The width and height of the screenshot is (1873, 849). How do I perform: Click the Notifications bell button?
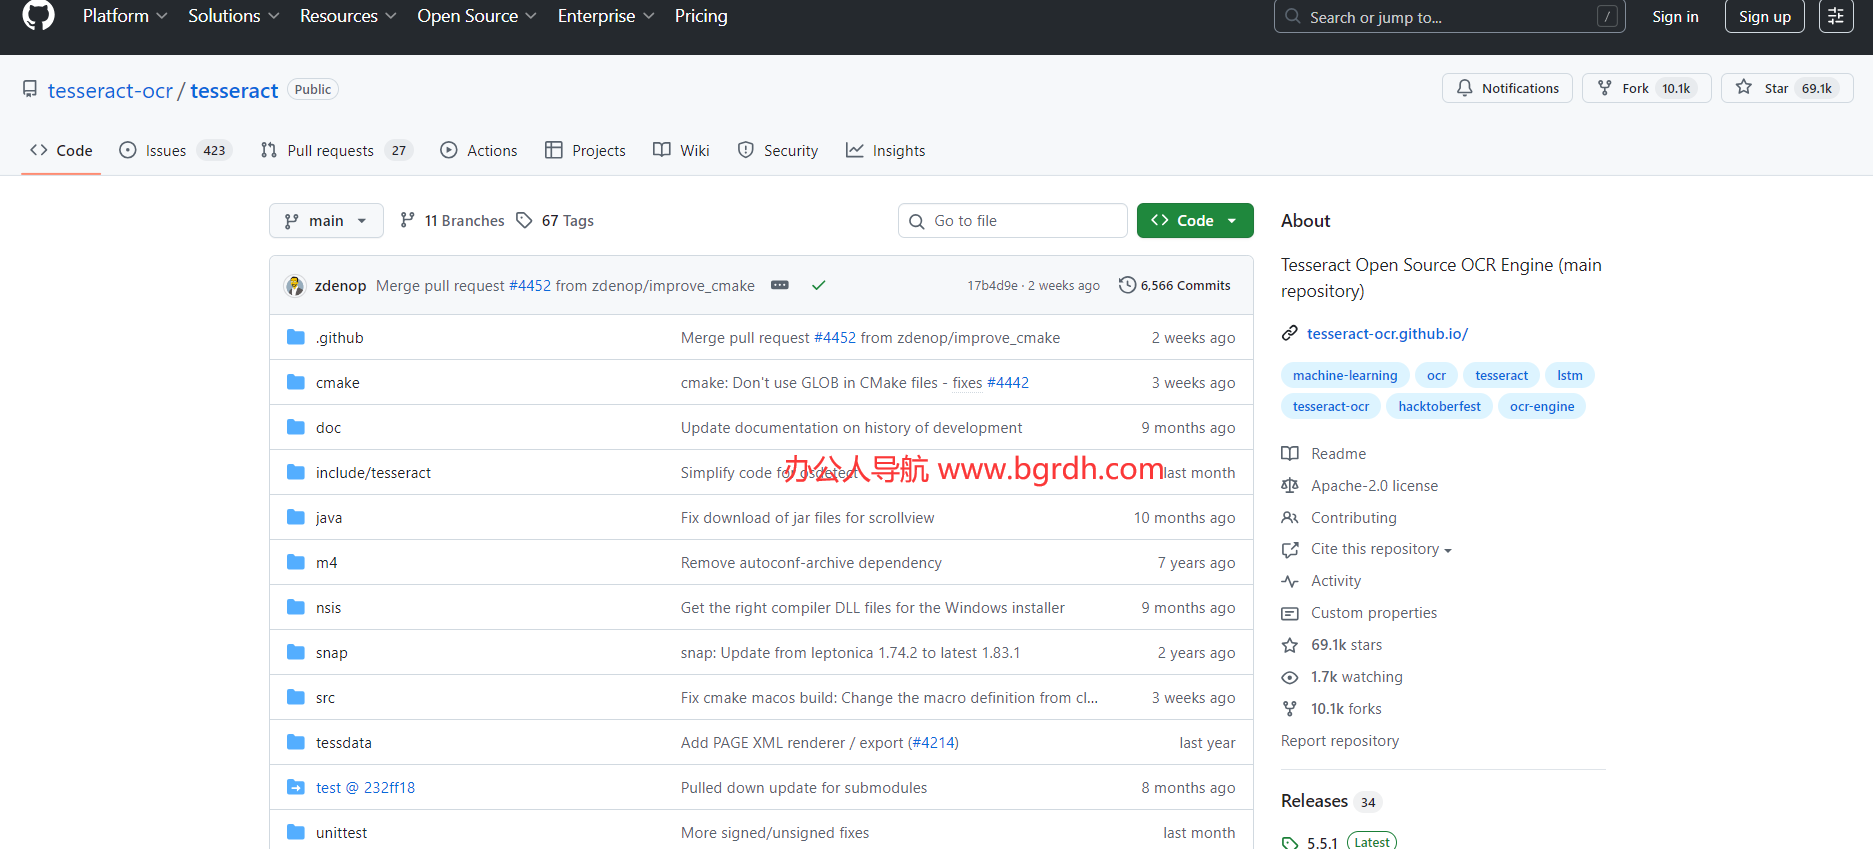pos(1507,88)
